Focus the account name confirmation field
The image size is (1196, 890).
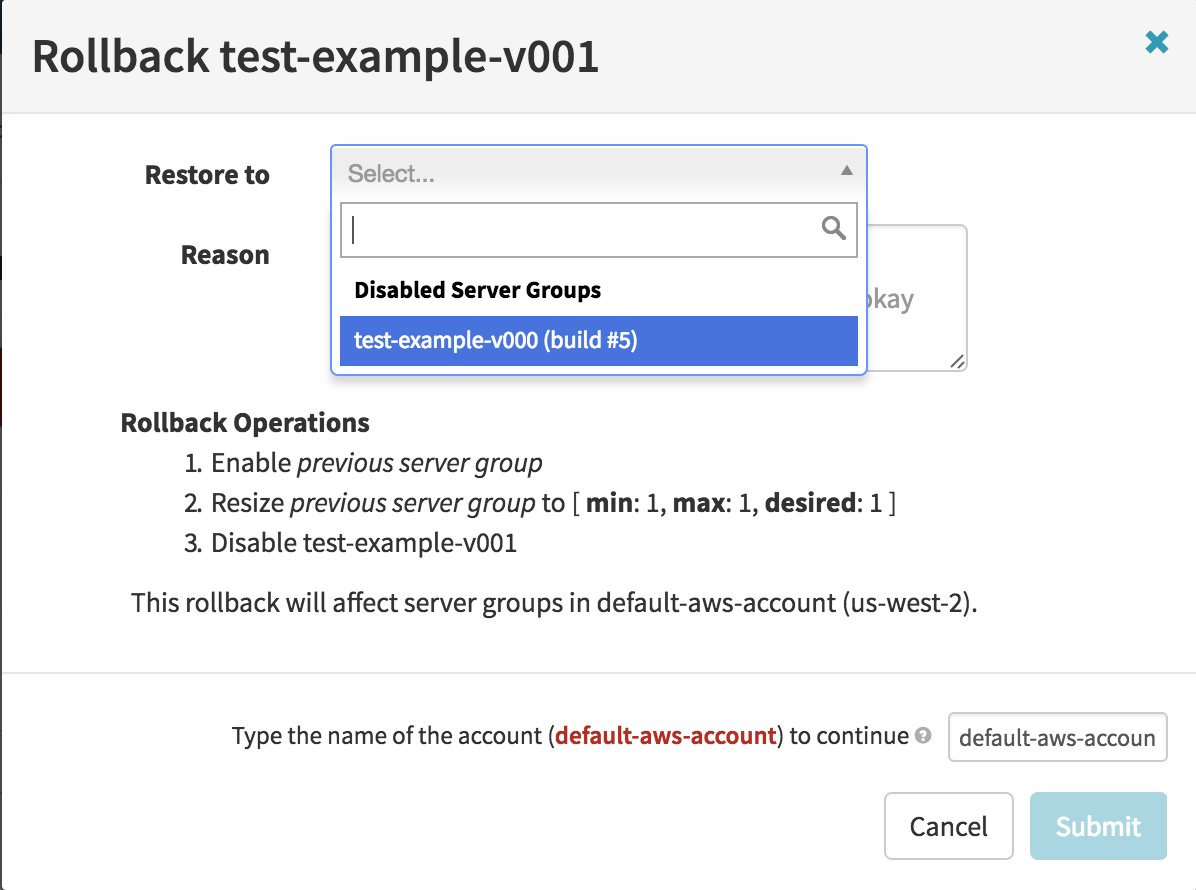coord(1056,738)
